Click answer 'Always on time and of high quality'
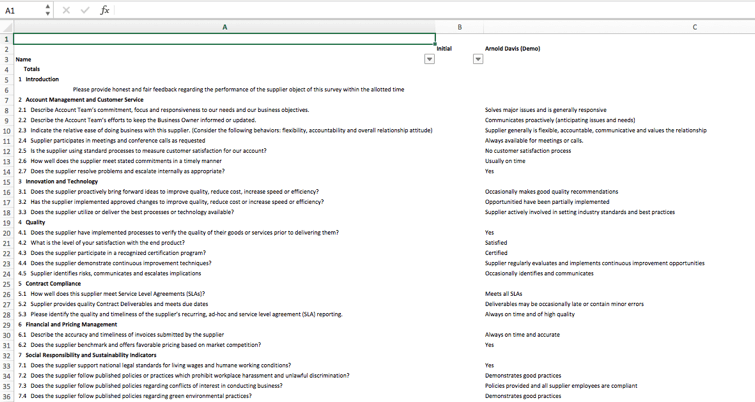Screen dimensions: 755x402 coord(530,314)
